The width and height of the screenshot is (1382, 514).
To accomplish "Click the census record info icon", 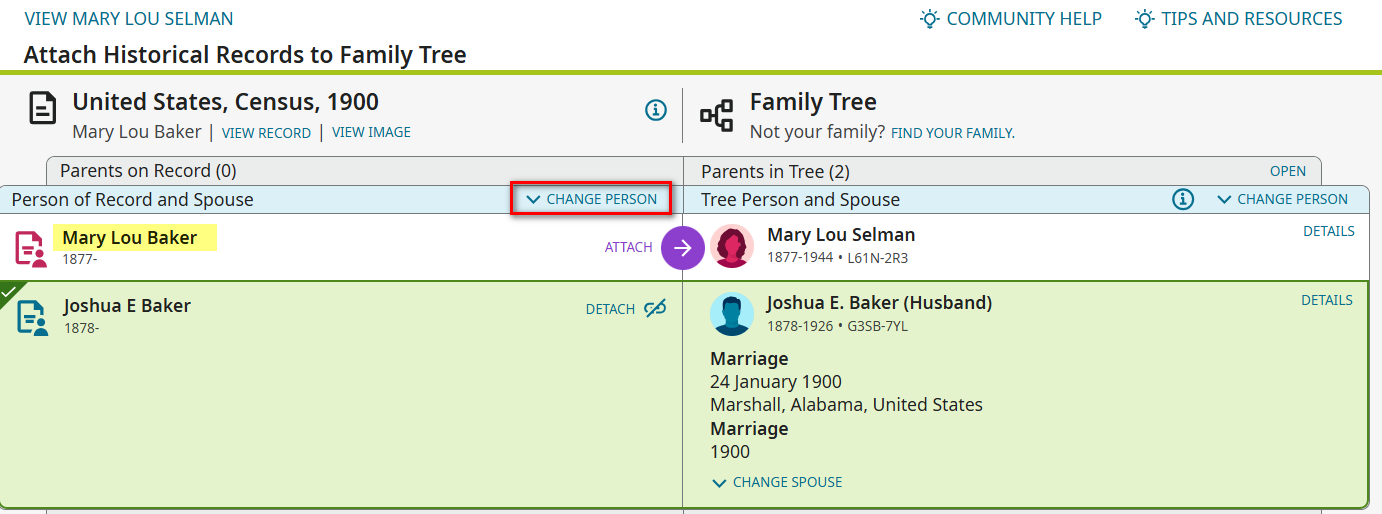I will click(655, 110).
